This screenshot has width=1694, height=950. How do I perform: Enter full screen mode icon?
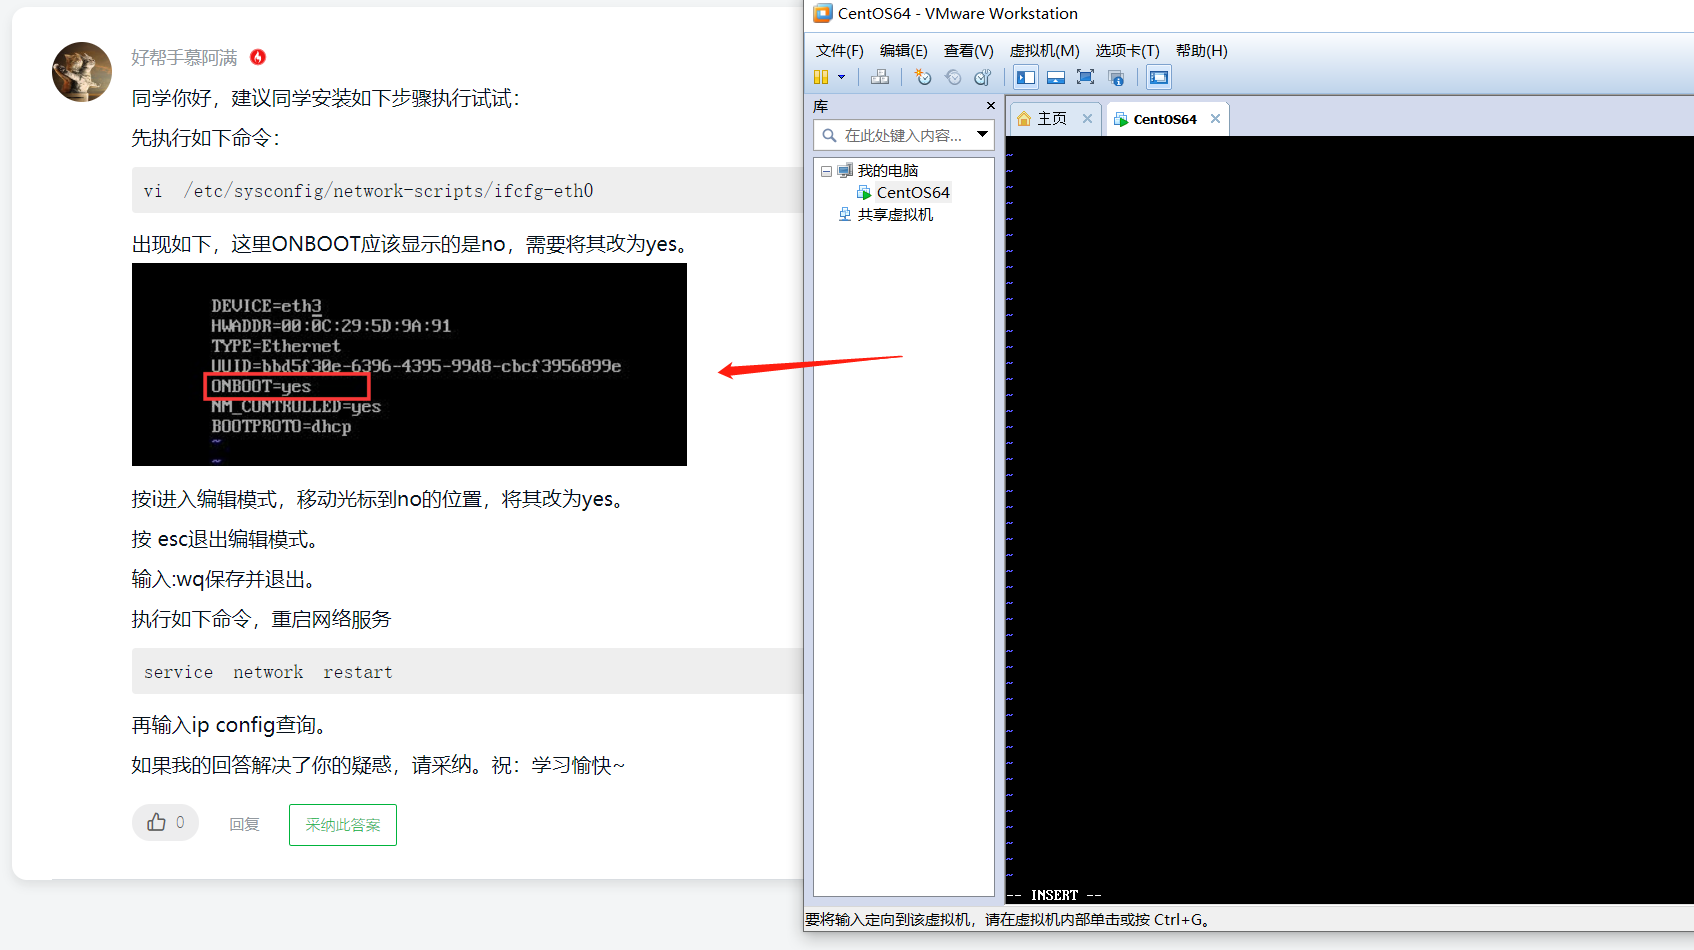tap(1086, 77)
